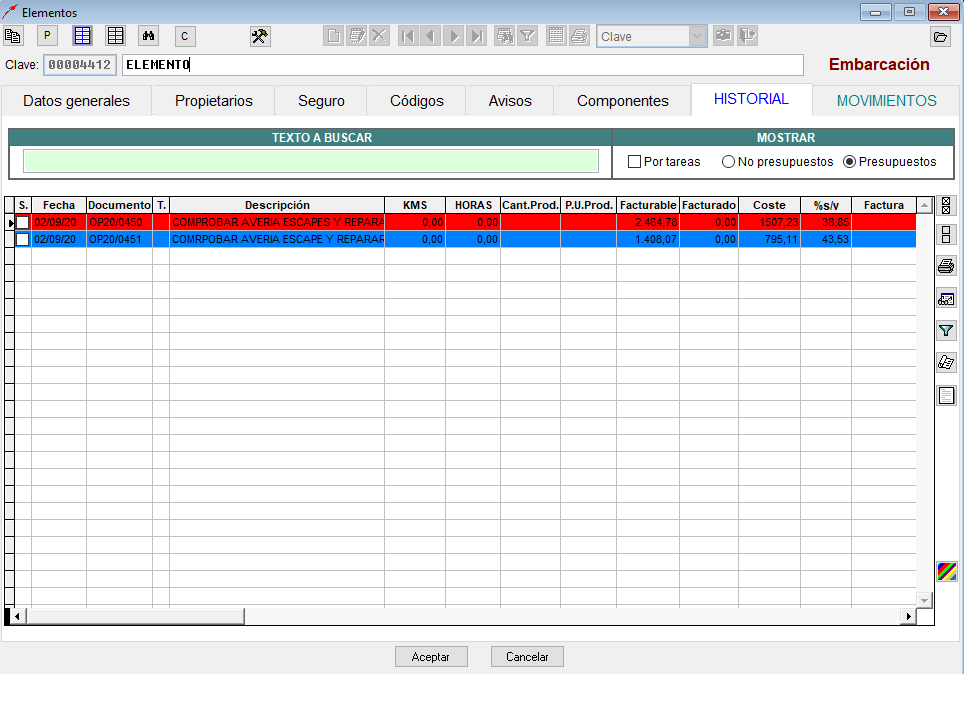
Task: Open the folder icon at top right
Action: point(940,37)
